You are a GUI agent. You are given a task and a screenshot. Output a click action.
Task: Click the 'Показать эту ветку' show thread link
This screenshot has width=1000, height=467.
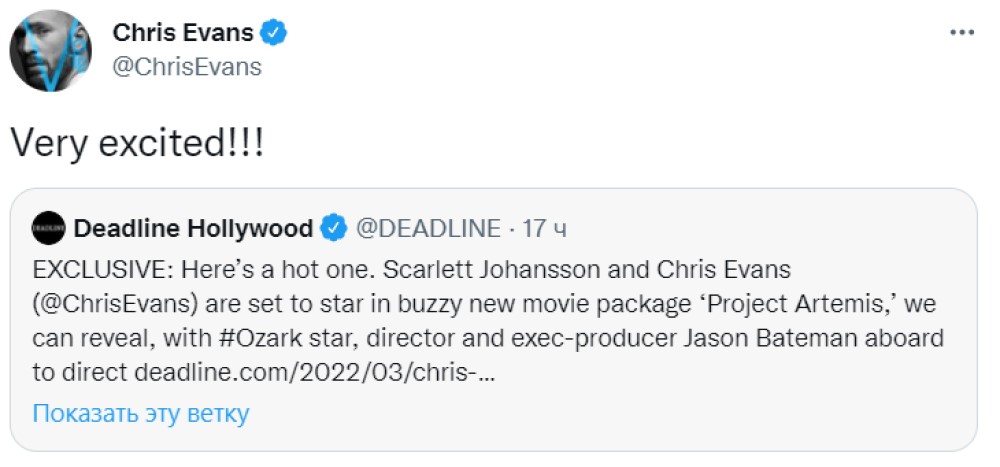(141, 413)
